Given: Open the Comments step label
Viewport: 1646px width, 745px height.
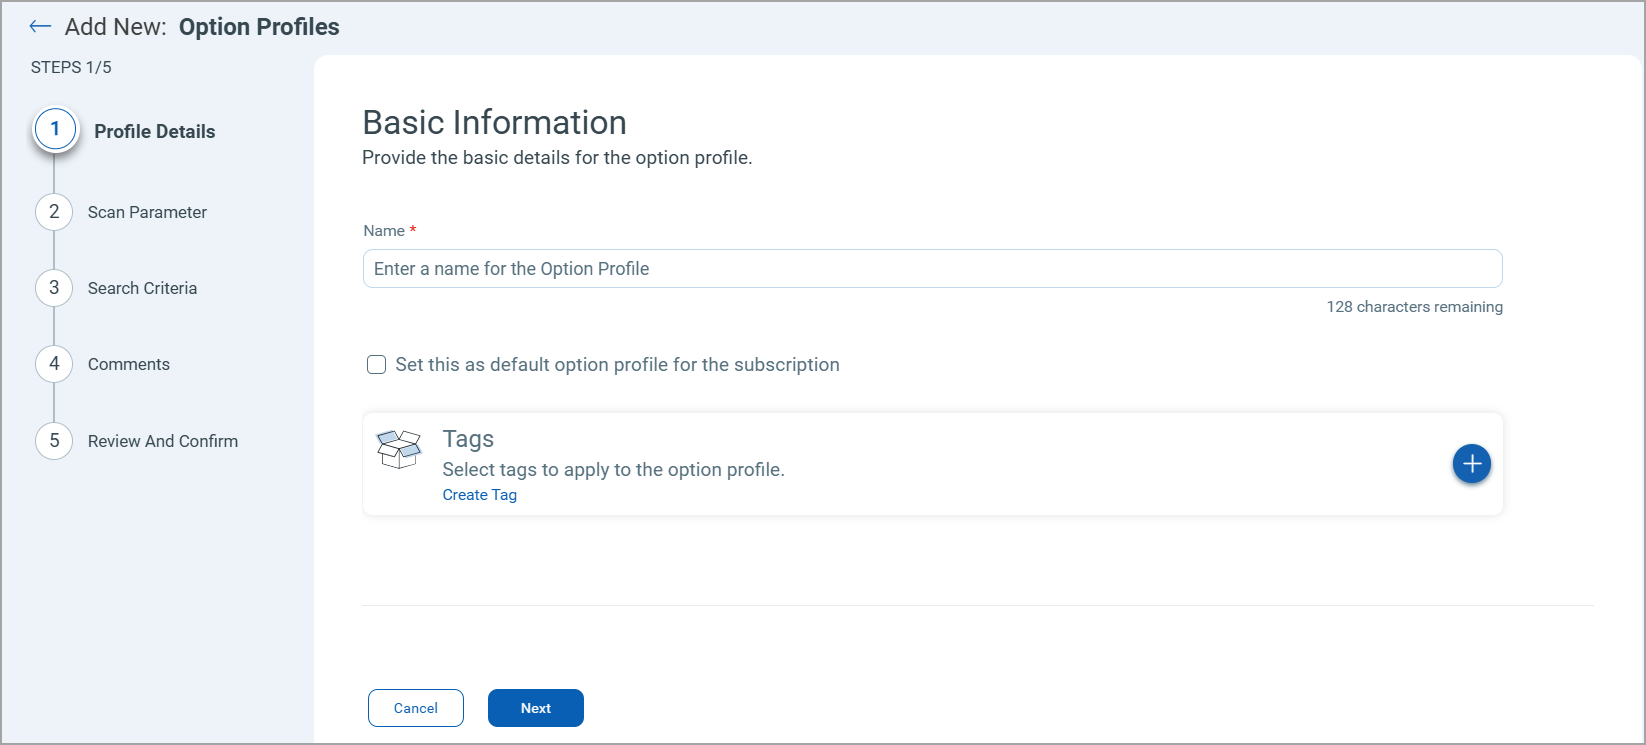Looking at the screenshot, I should click(129, 364).
